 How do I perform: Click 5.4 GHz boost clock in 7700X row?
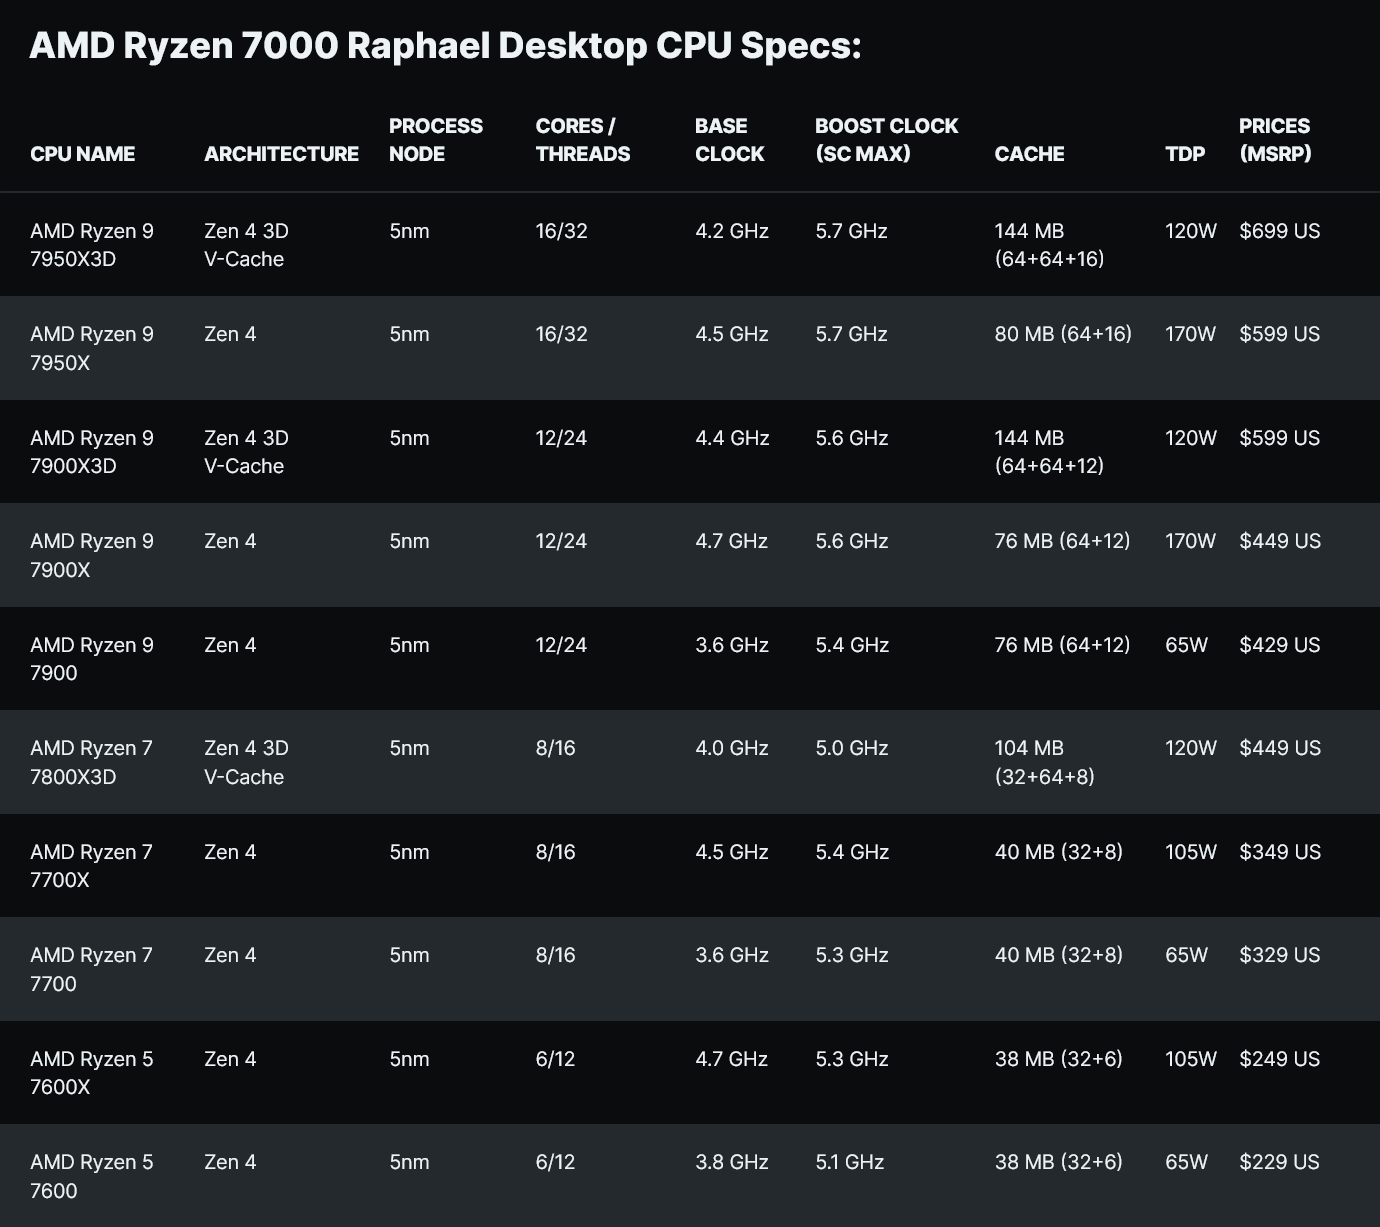(852, 852)
